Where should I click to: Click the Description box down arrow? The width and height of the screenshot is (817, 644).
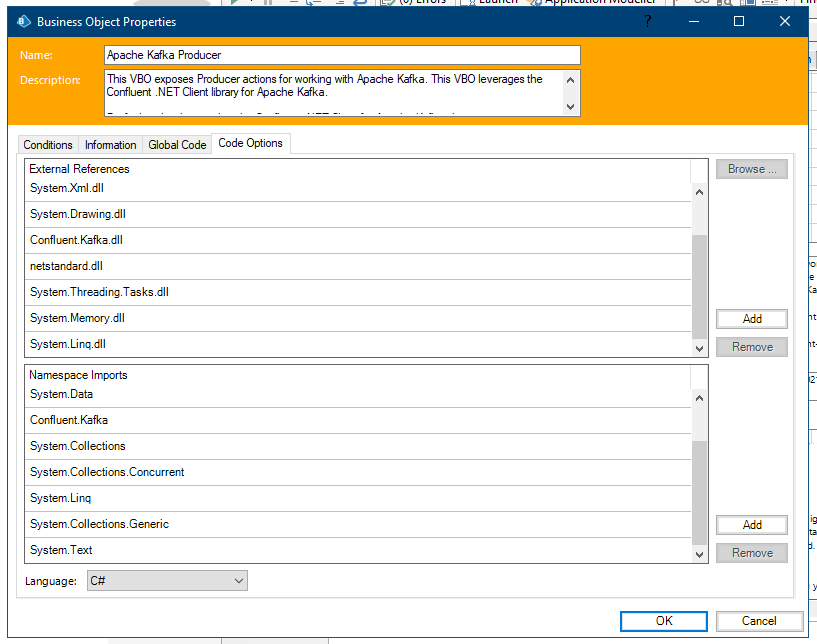point(571,107)
